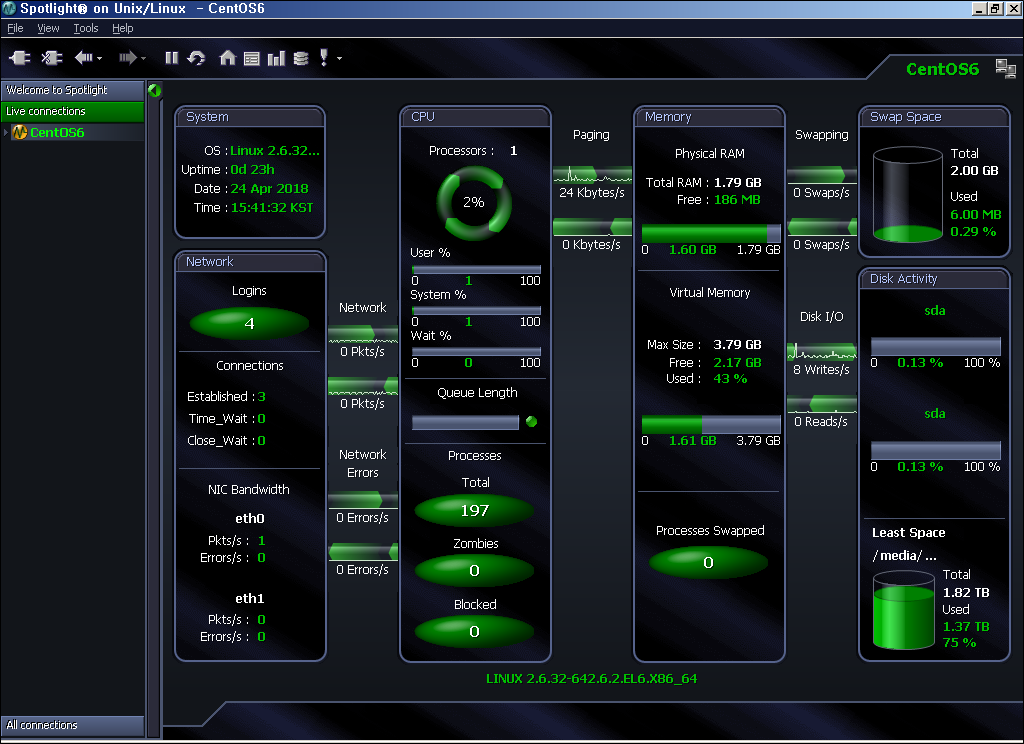Click the Physical RAM usage bar
1024x744 pixels.
[x=710, y=233]
